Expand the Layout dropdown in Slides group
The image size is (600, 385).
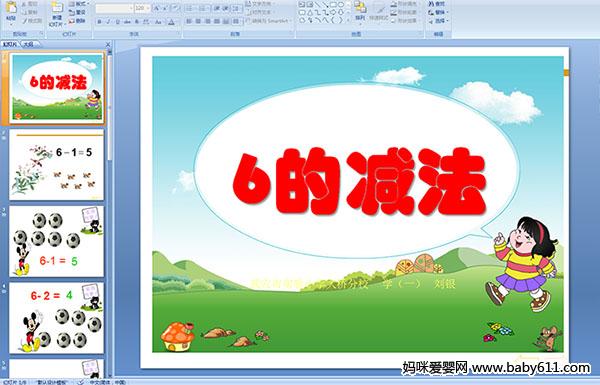79,4
